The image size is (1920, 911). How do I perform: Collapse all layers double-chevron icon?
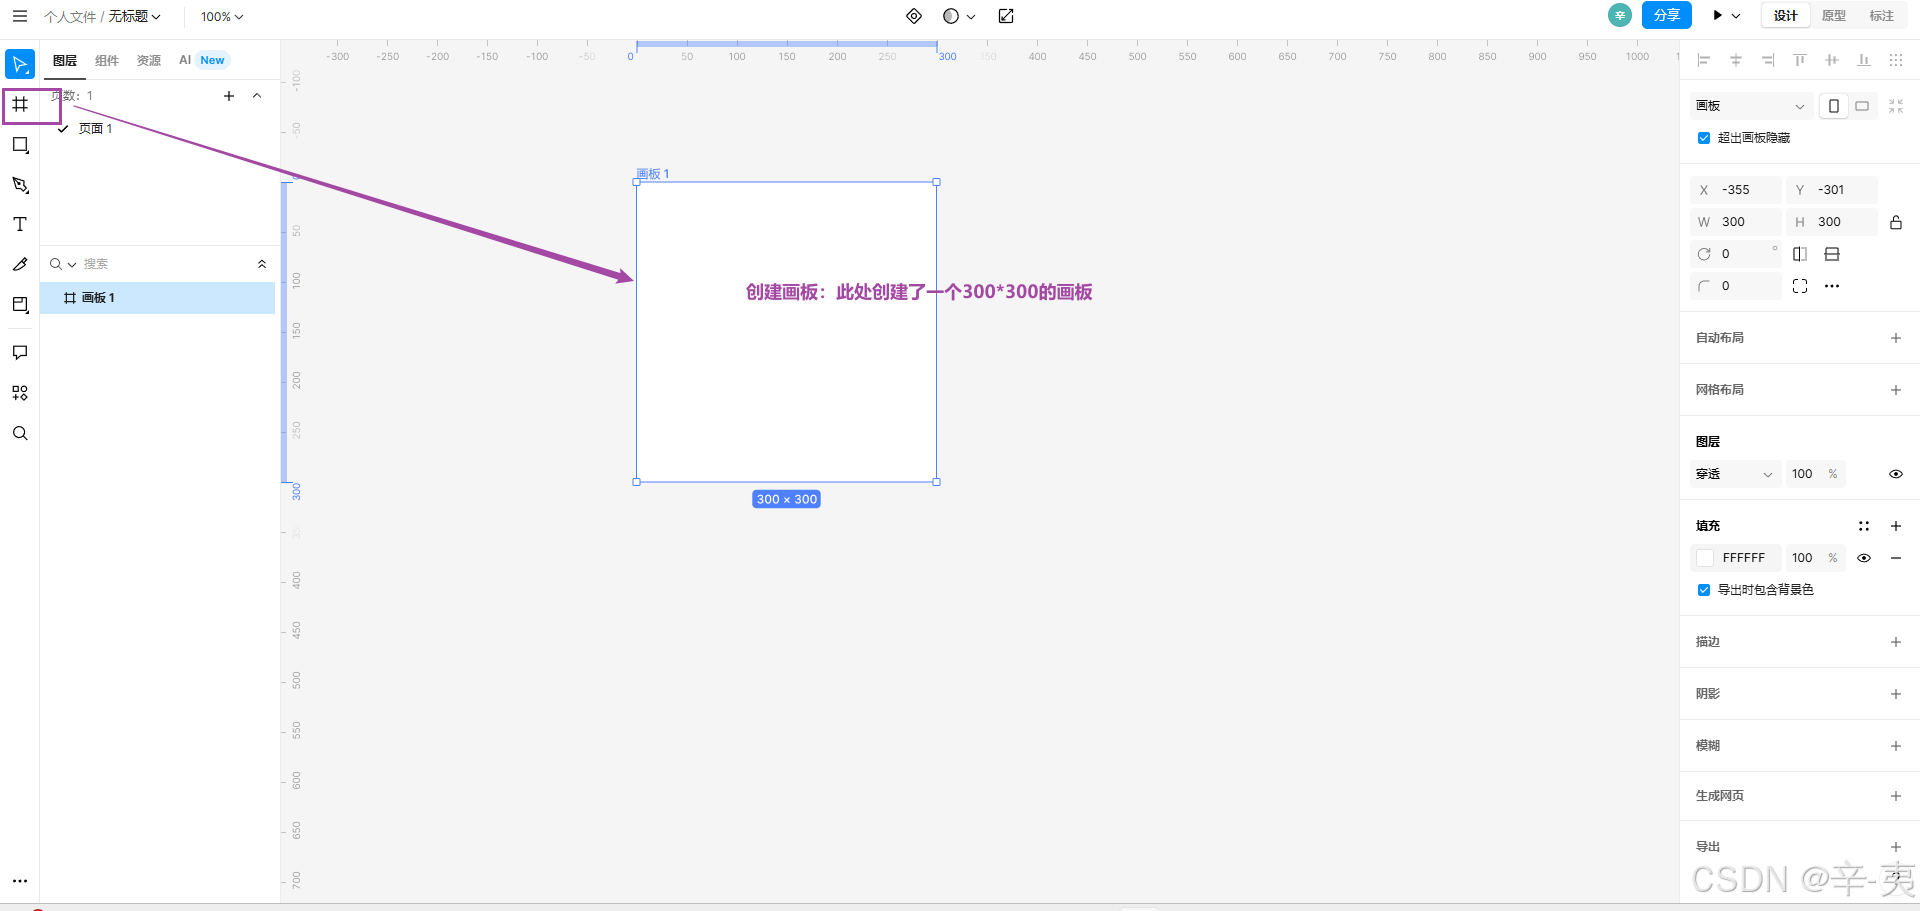pyautogui.click(x=262, y=264)
